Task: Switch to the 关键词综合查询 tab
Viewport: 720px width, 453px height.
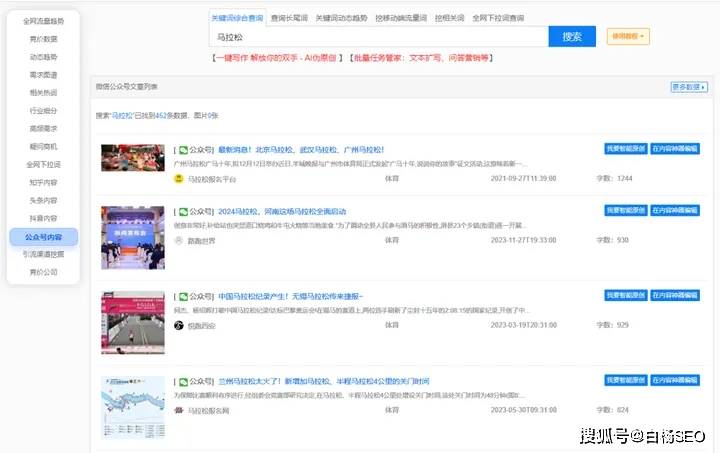Action: pos(237,18)
